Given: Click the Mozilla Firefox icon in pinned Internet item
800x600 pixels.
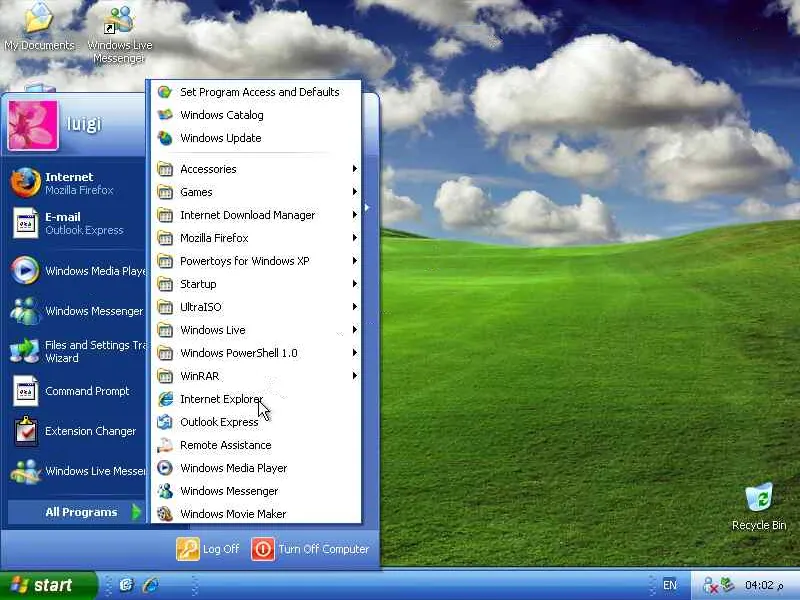Looking at the screenshot, I should [25, 183].
